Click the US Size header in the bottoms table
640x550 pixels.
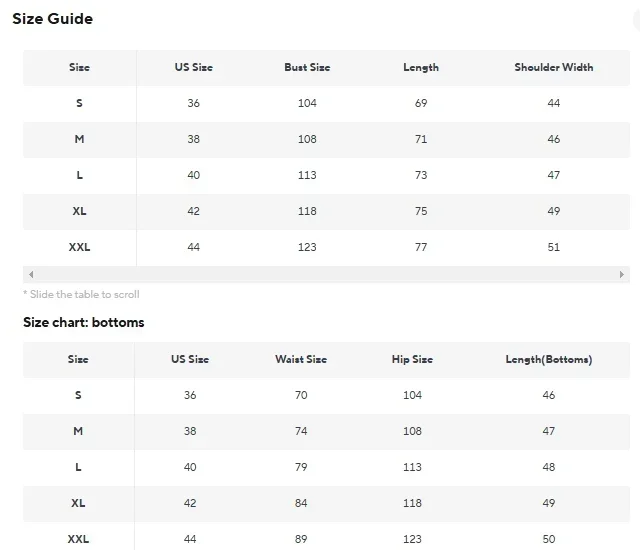click(190, 359)
